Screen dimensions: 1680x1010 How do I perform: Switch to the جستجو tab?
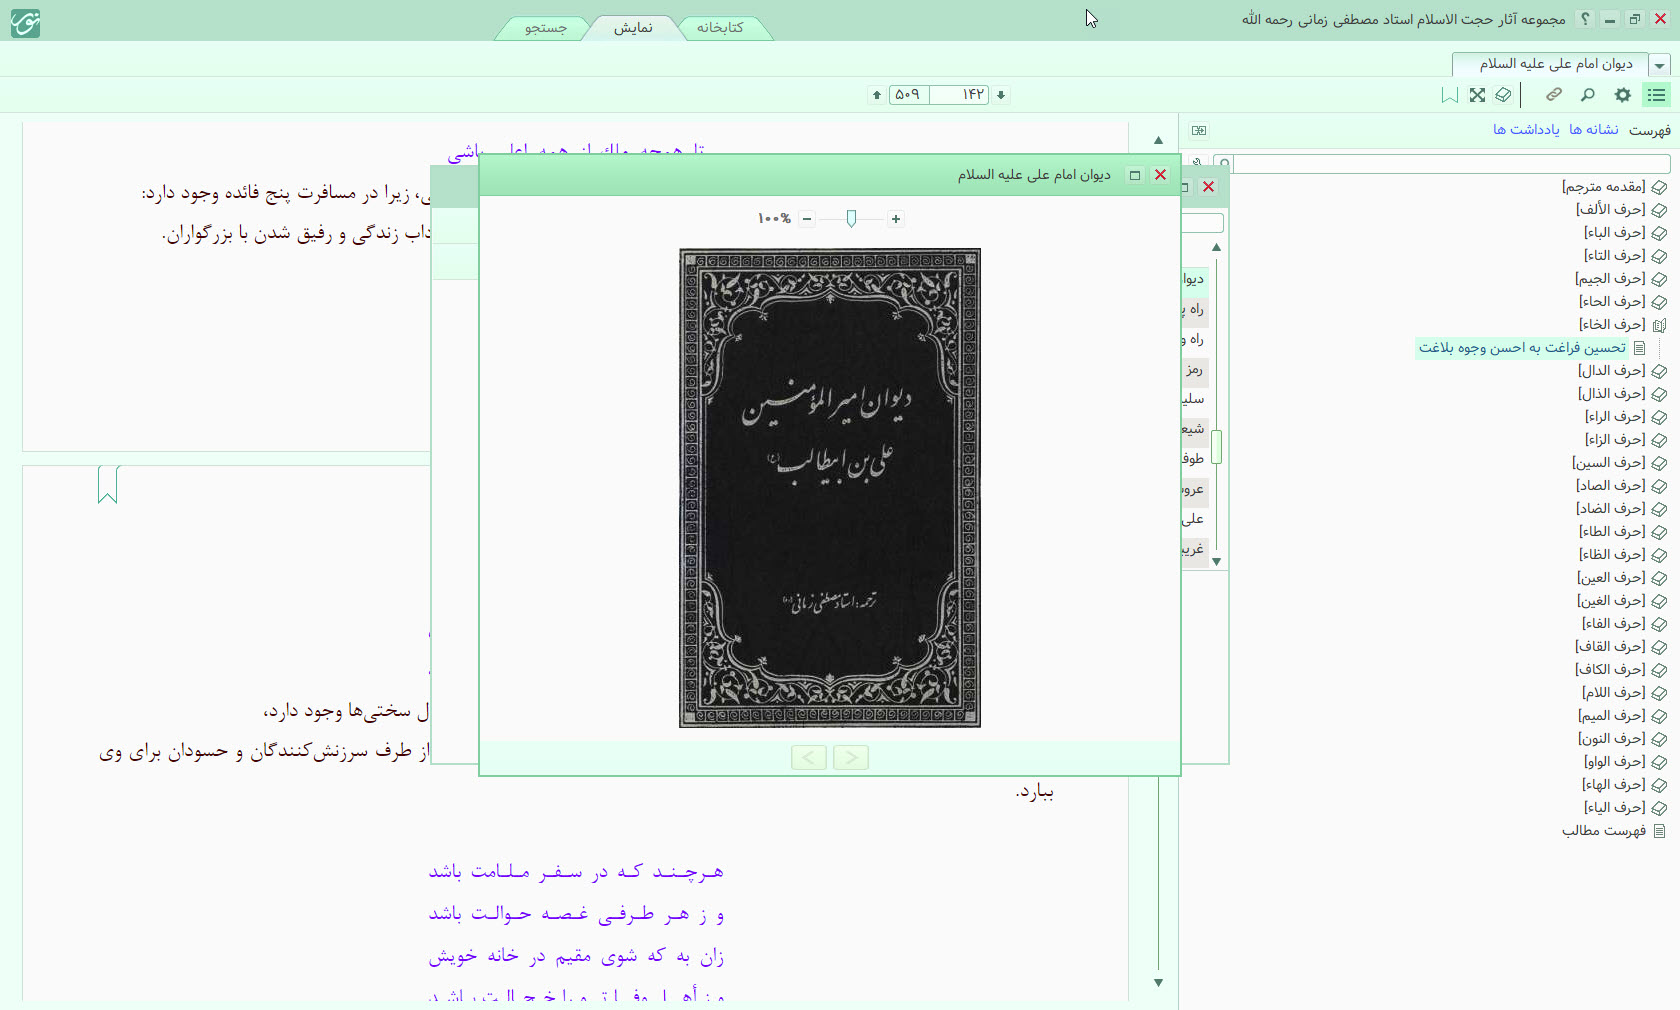coord(546,28)
